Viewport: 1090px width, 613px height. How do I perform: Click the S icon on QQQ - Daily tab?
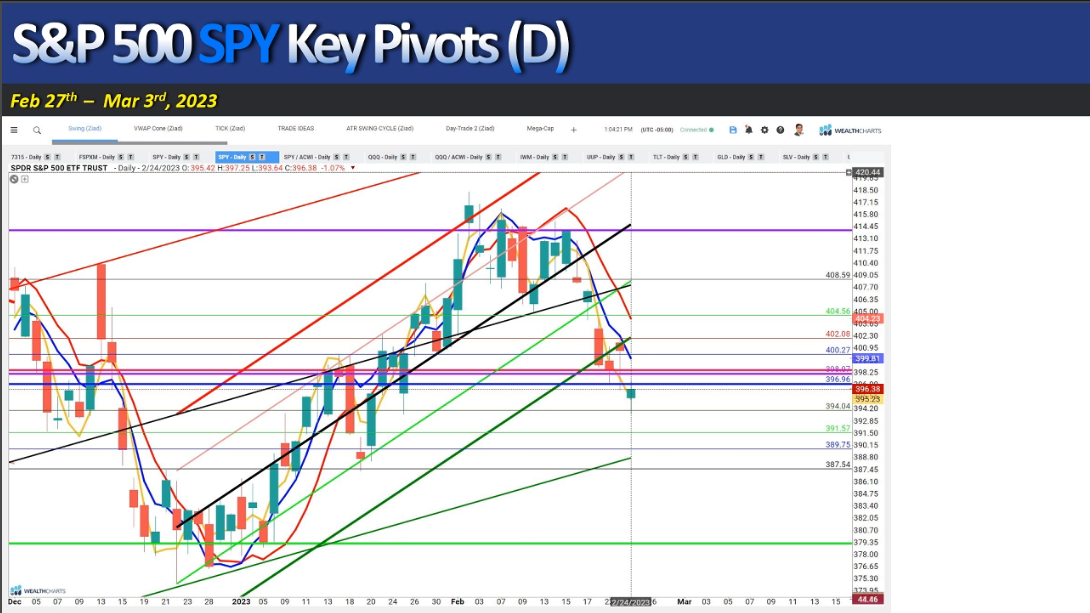pos(403,157)
